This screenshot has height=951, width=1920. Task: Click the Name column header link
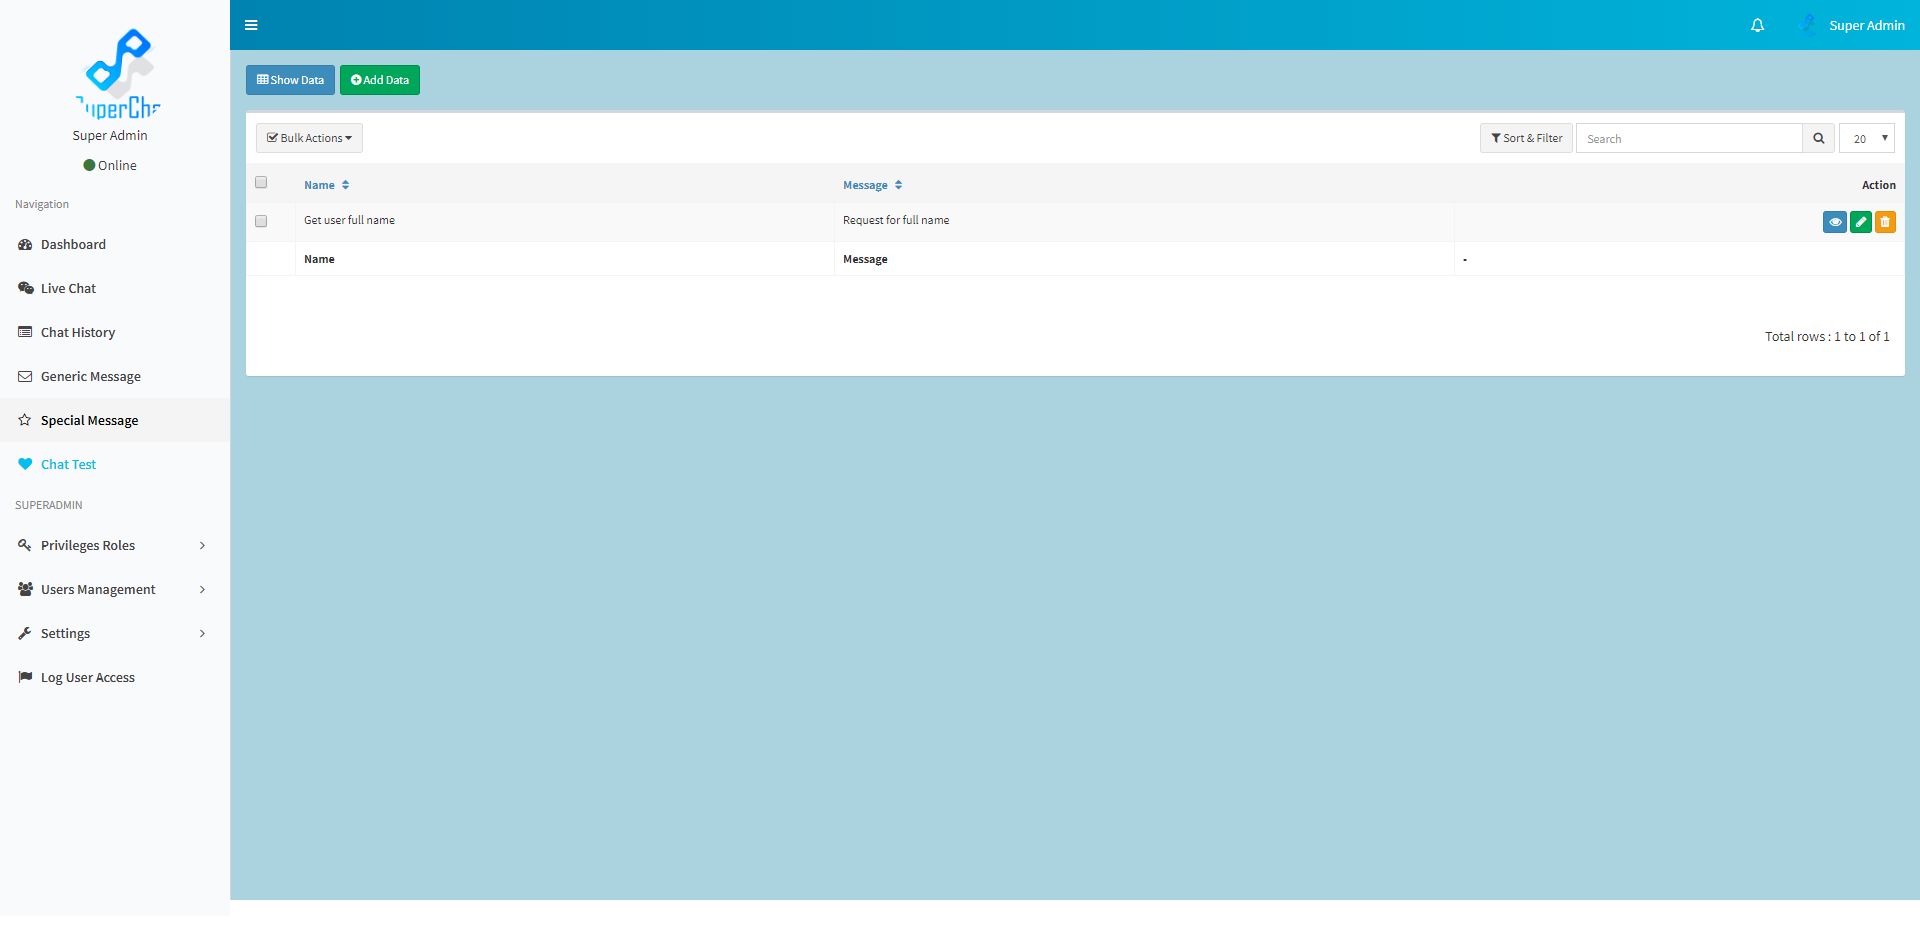(319, 185)
